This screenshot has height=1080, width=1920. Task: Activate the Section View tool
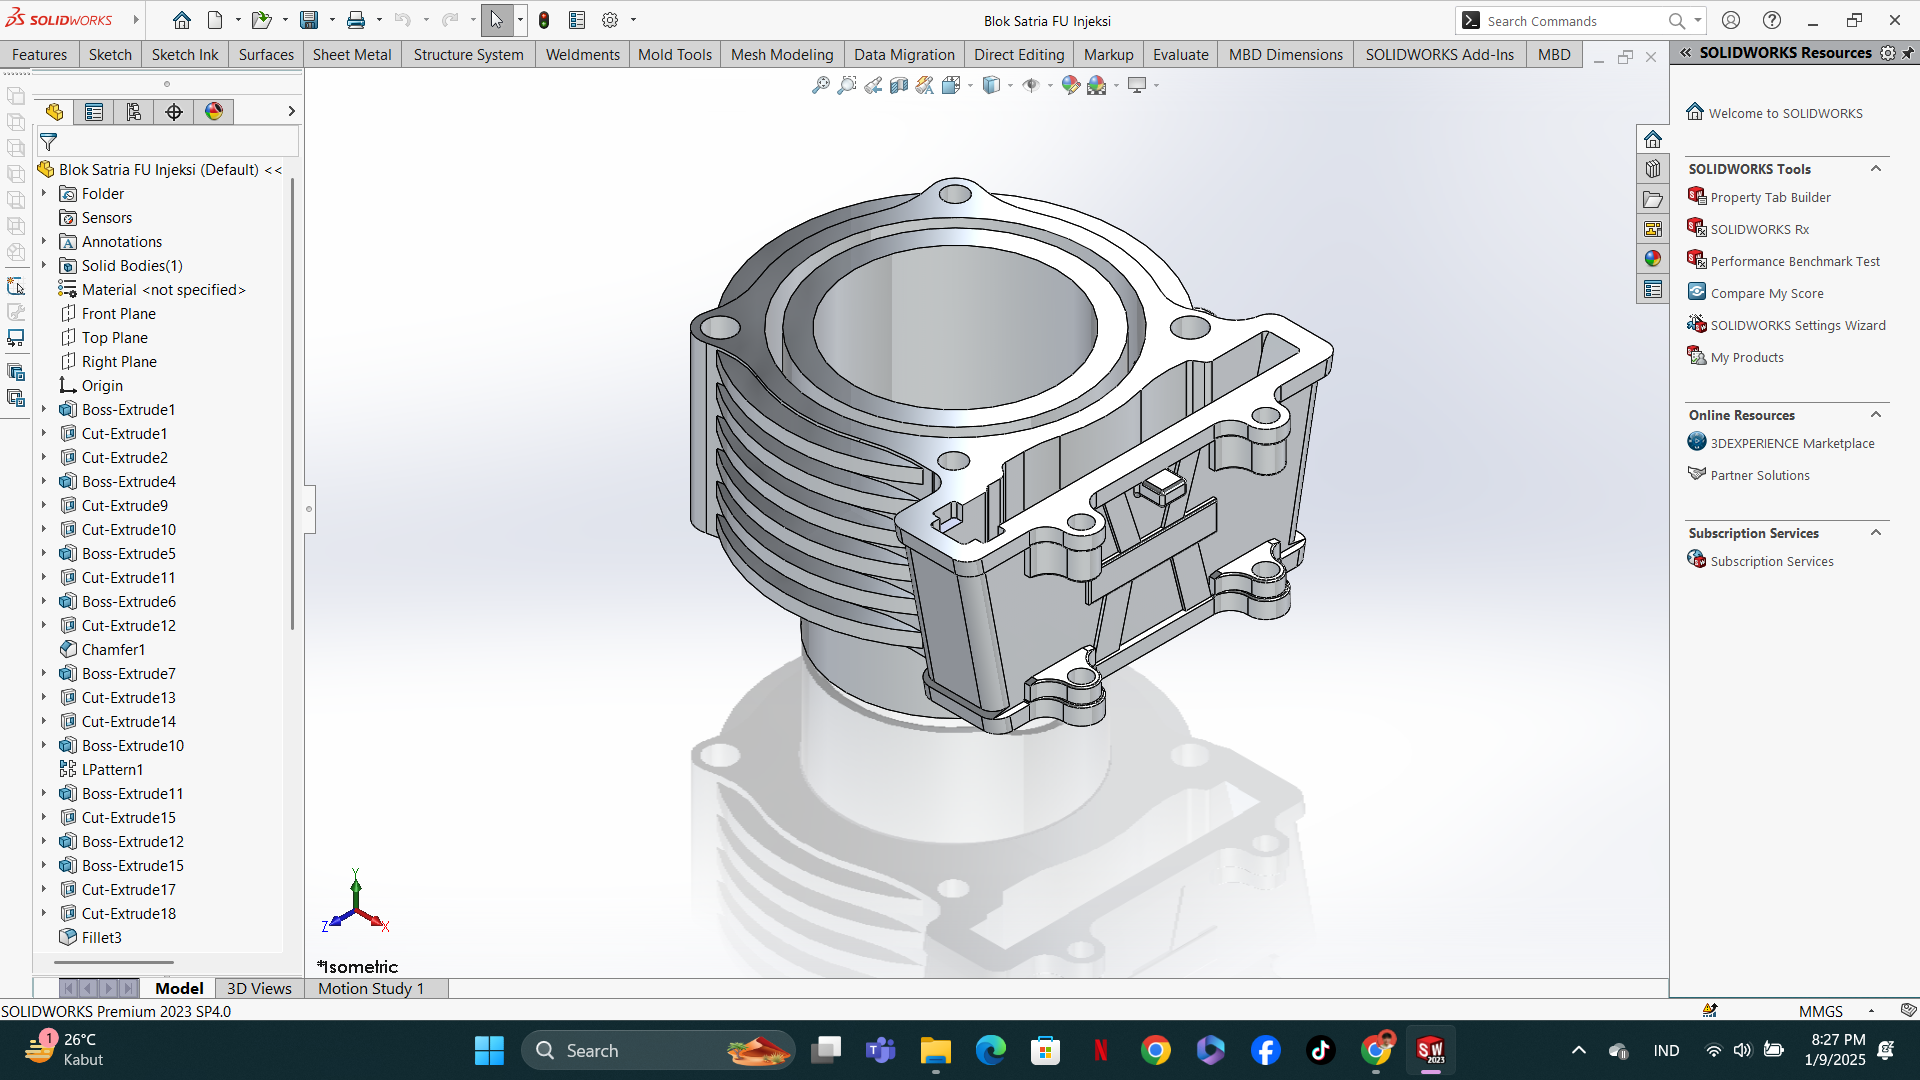click(x=899, y=86)
